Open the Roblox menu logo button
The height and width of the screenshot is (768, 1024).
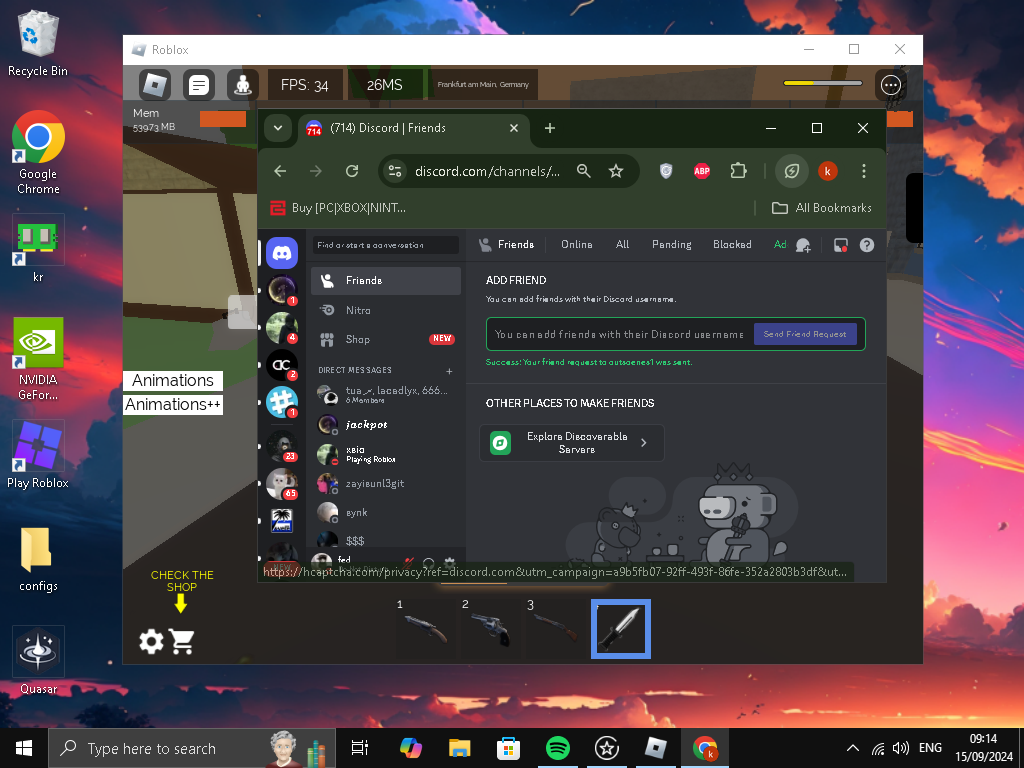[x=155, y=85]
